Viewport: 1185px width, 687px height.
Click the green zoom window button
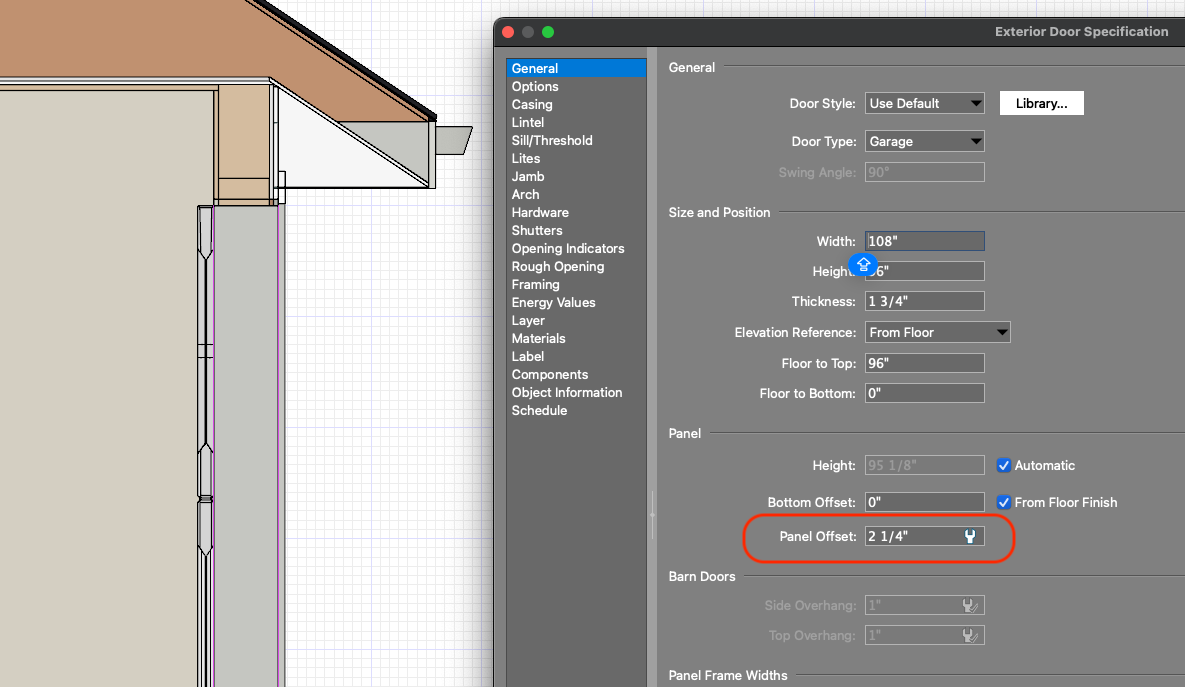click(x=548, y=32)
